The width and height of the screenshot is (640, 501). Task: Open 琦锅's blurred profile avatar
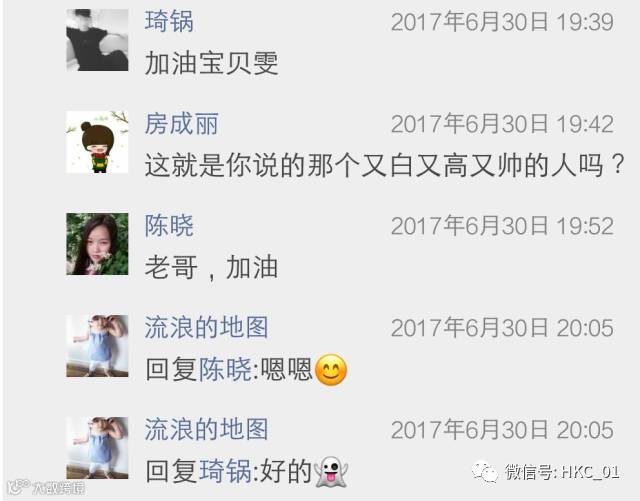coord(97,40)
